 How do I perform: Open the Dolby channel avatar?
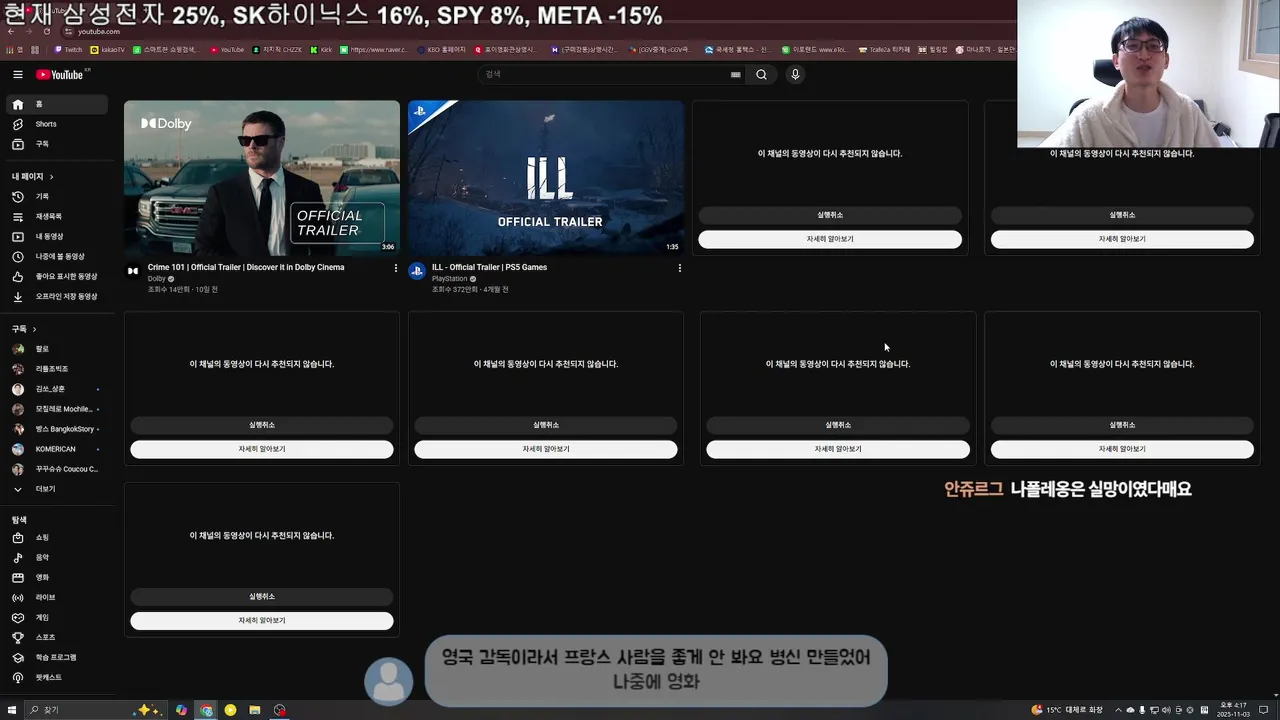click(133, 271)
